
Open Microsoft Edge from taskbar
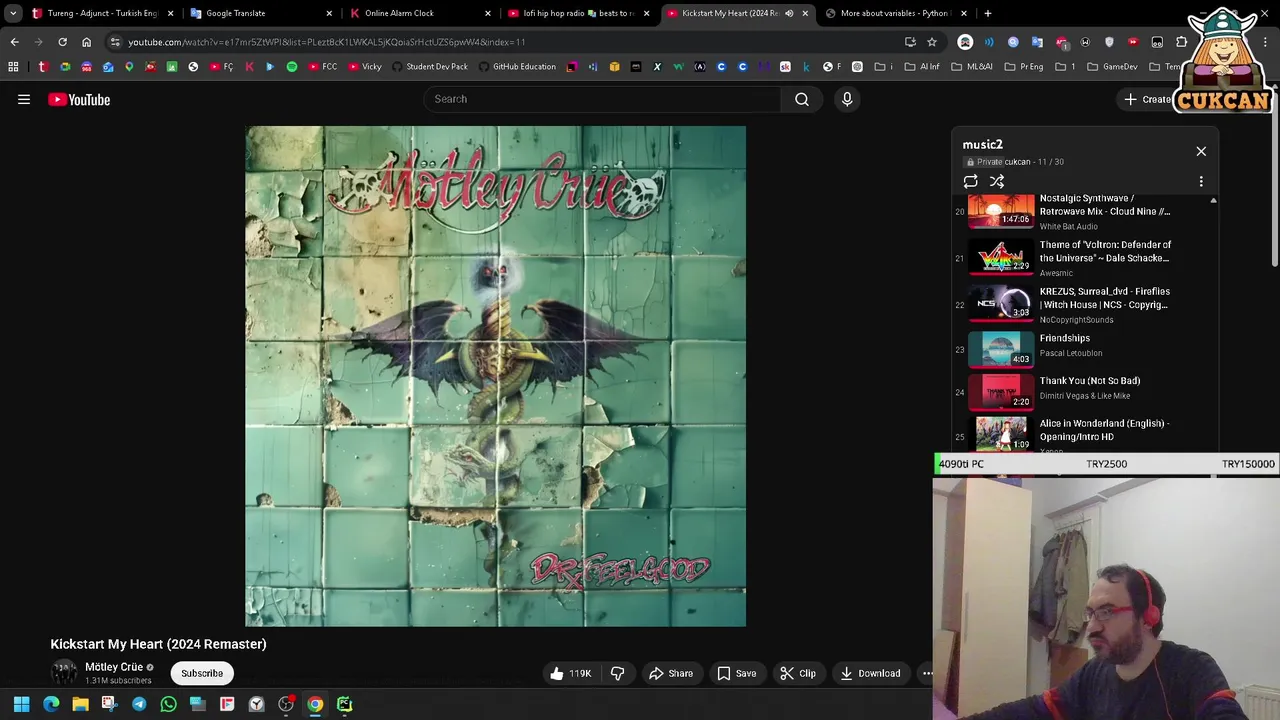click(x=51, y=705)
